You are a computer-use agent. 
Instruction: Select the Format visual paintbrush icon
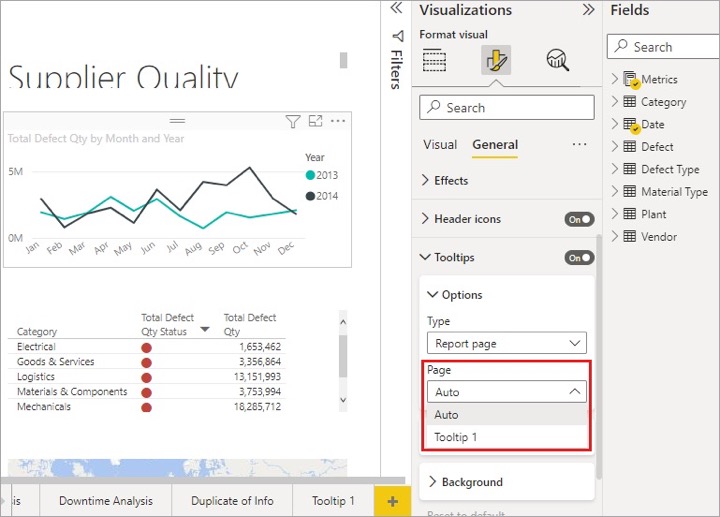[x=496, y=60]
